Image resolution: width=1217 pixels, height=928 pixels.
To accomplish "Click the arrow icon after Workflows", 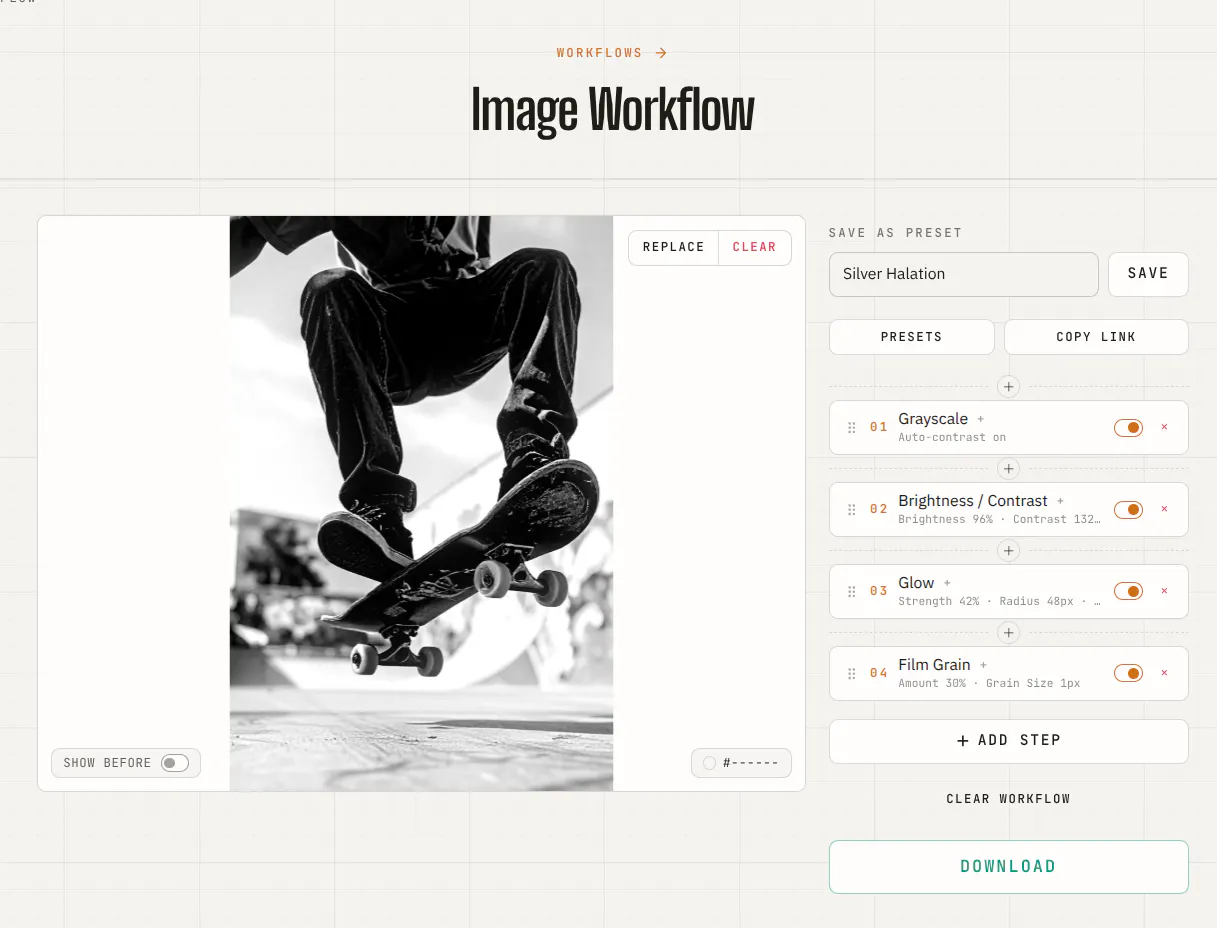I will point(661,53).
